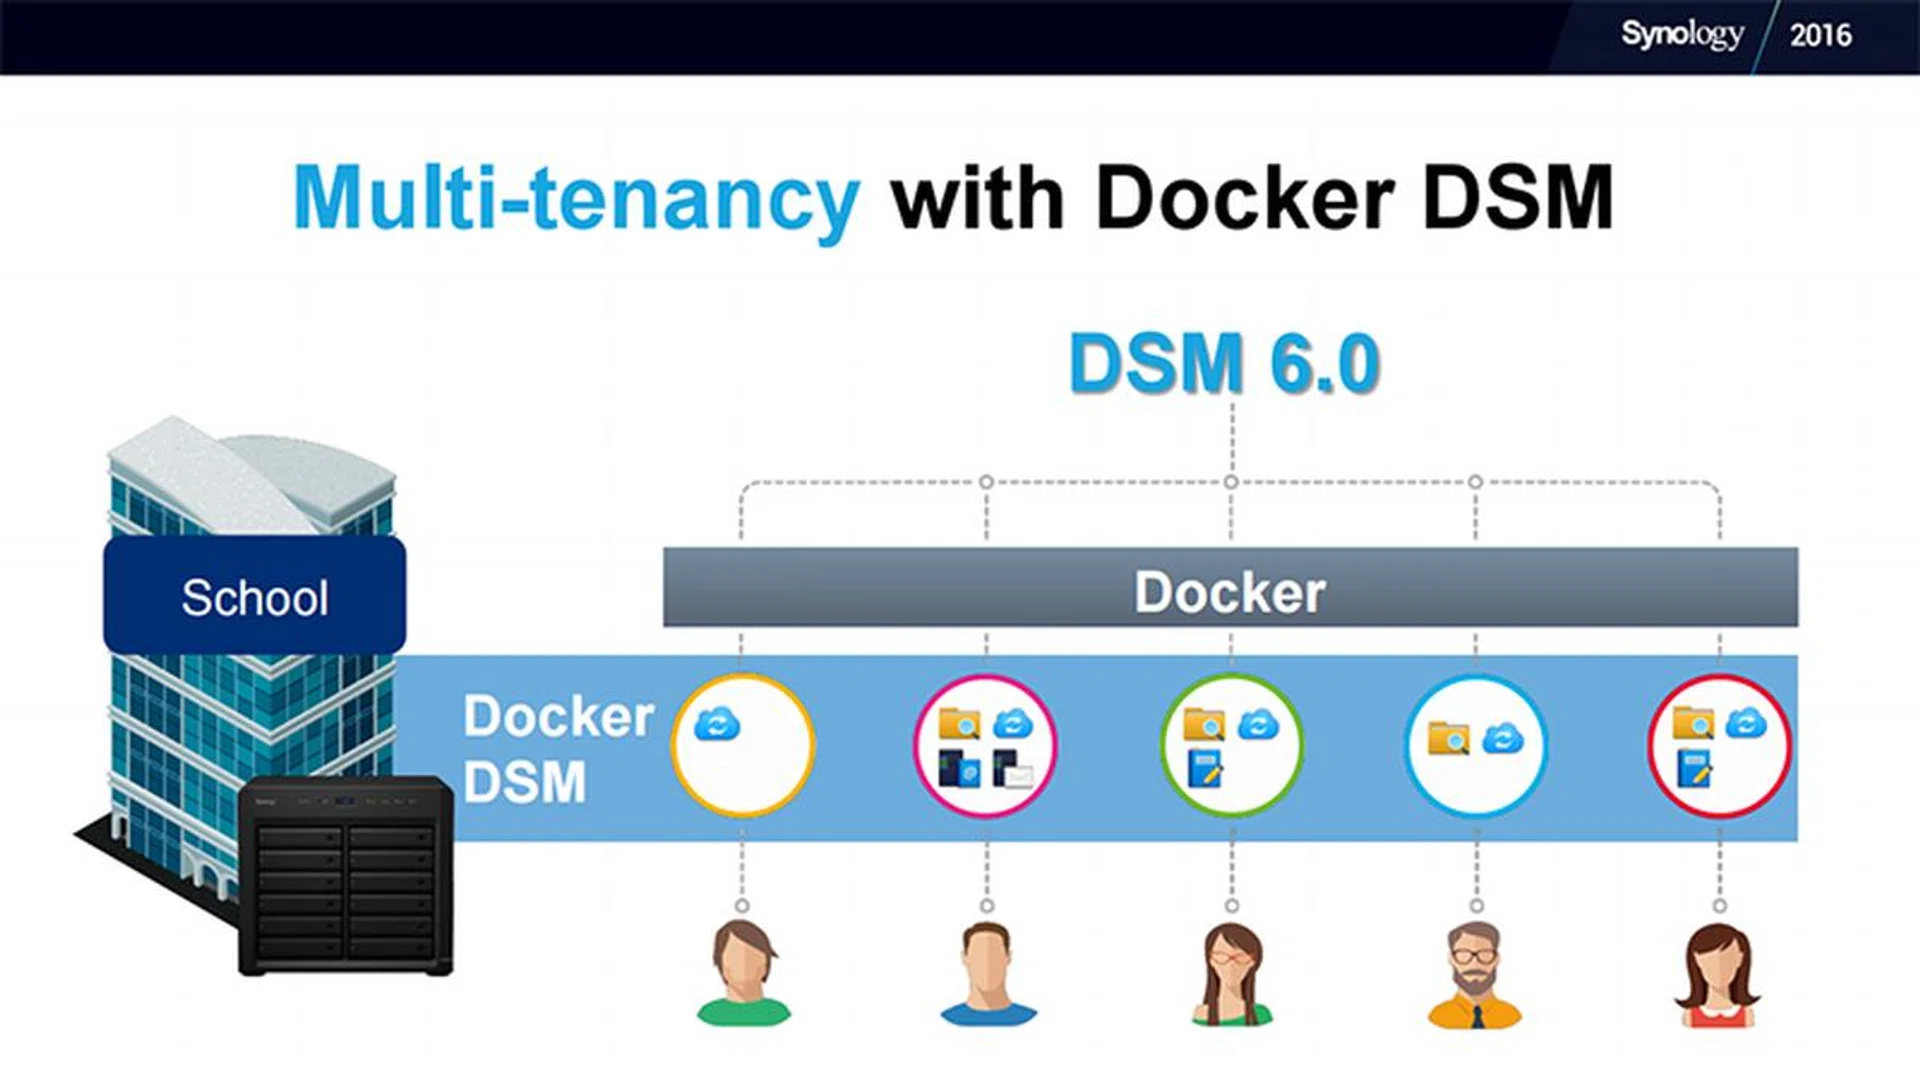Click the folder search icon in blue circle
Screen dimensions: 1920x1077
[x=1448, y=738]
